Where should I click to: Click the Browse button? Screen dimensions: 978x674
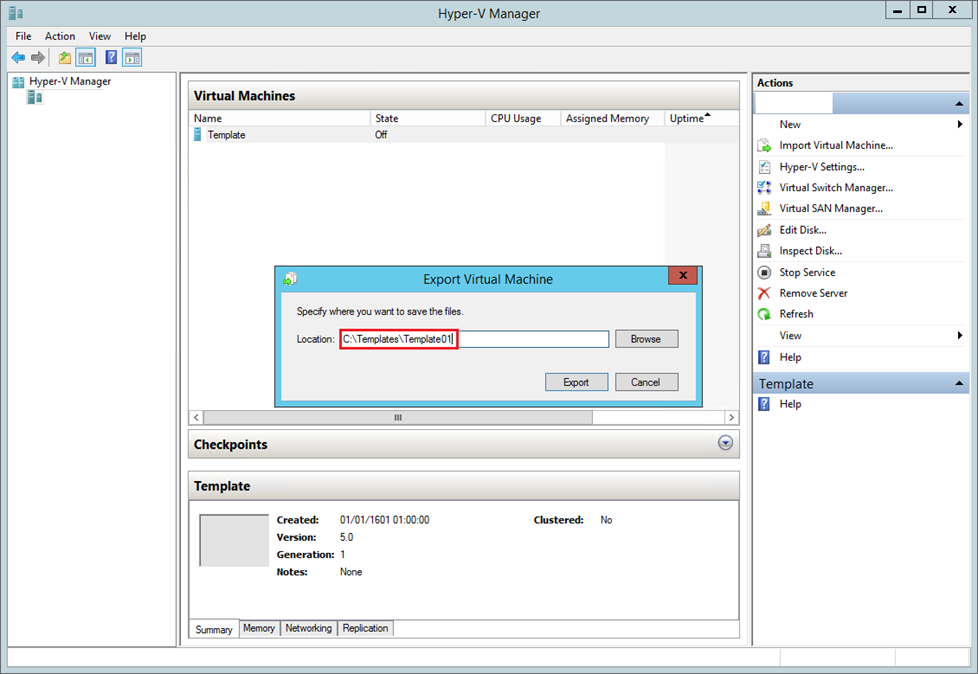pos(646,339)
